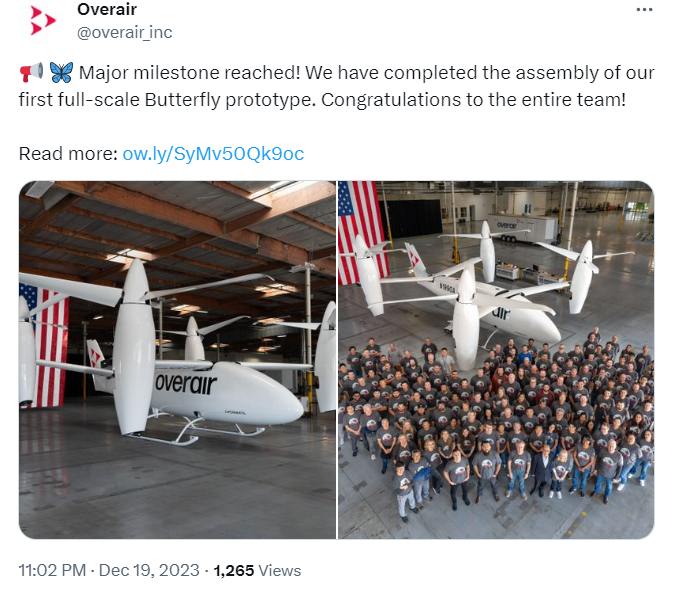
Task: Click the Dec 19, 2023 date
Action: tap(149, 570)
